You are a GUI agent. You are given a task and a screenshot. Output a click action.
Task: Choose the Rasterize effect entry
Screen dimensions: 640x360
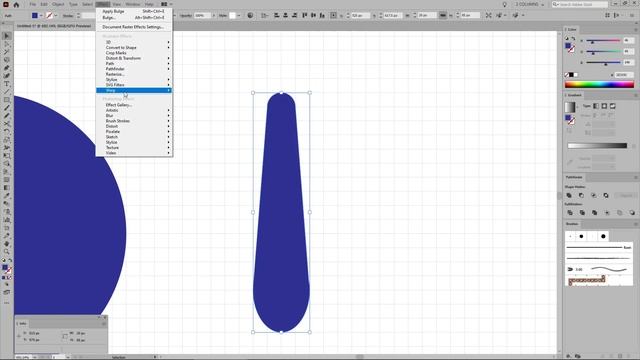(x=134, y=74)
